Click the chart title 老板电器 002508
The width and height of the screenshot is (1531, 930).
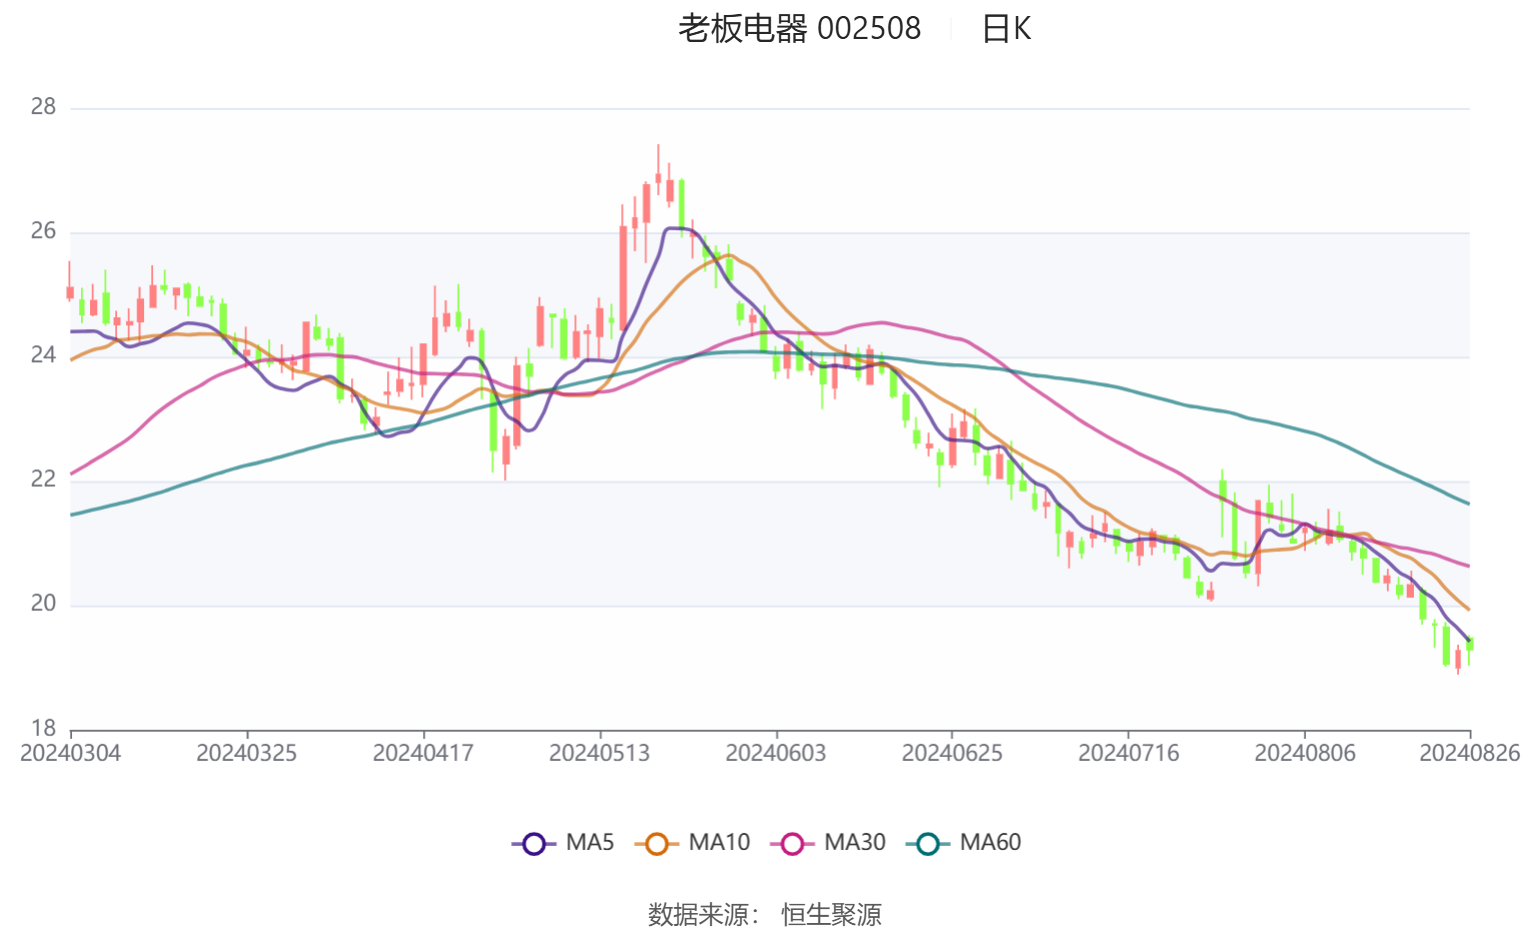click(x=799, y=28)
